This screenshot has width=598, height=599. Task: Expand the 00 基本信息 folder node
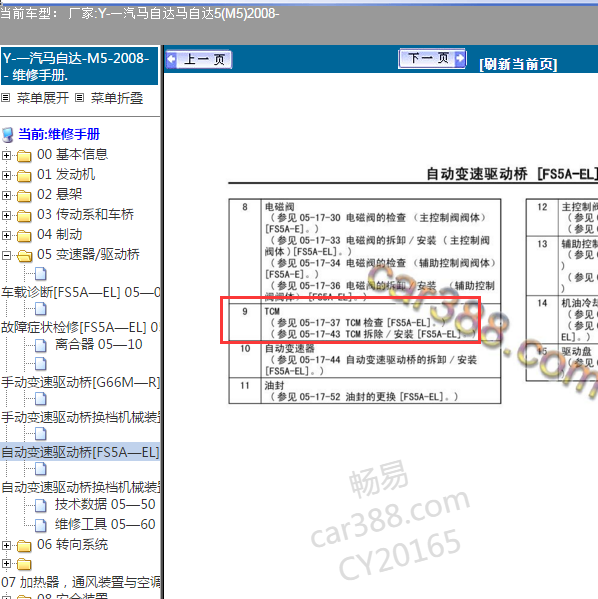pos(6,155)
